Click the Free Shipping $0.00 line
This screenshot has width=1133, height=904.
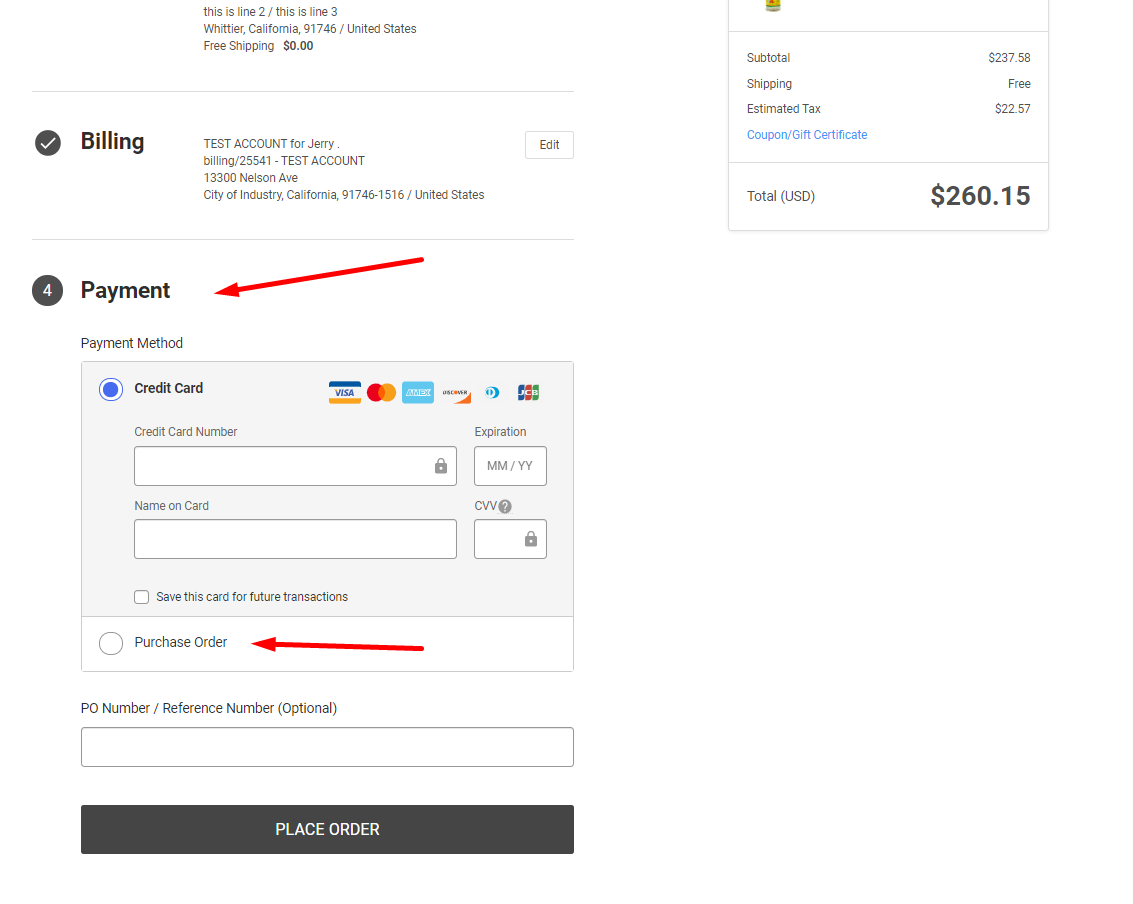click(258, 46)
